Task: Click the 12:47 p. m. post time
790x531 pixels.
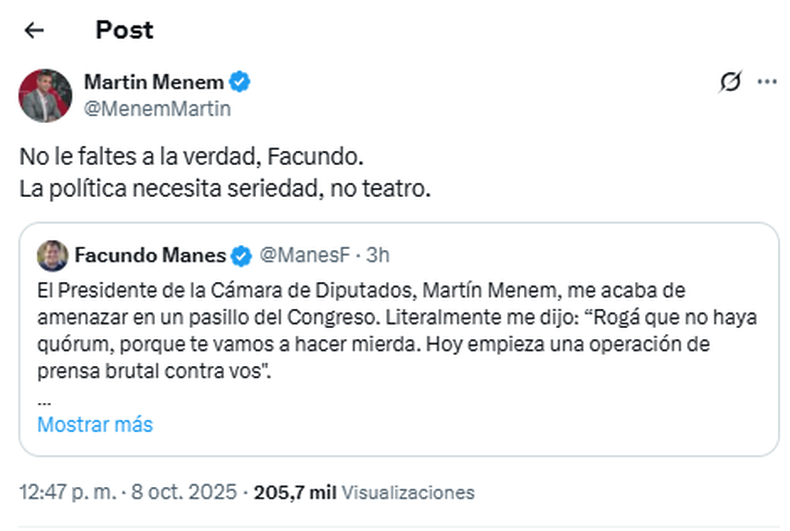Action: pyautogui.click(x=68, y=492)
